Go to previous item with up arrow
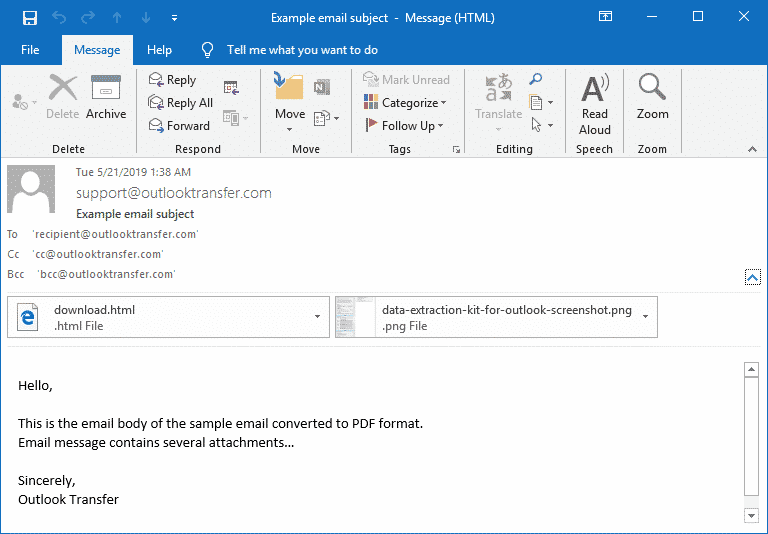 (x=117, y=18)
